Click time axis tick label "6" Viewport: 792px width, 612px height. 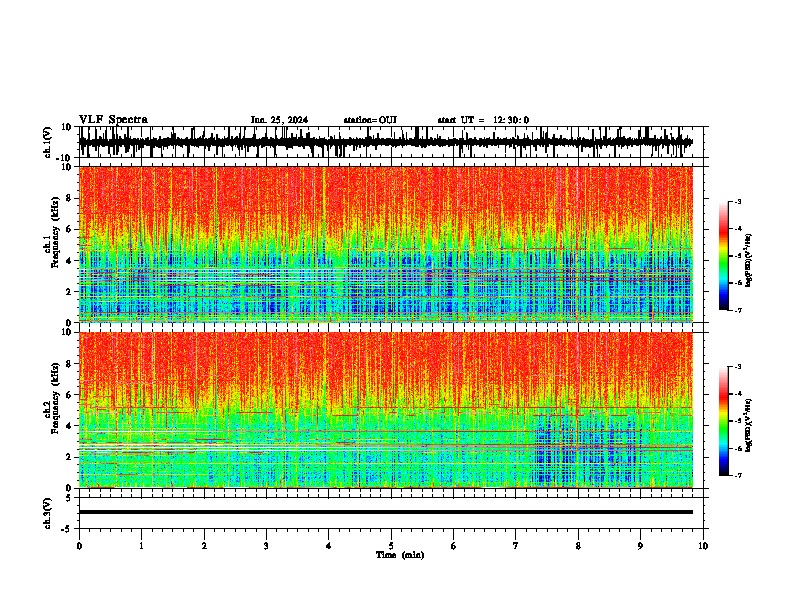click(x=454, y=546)
